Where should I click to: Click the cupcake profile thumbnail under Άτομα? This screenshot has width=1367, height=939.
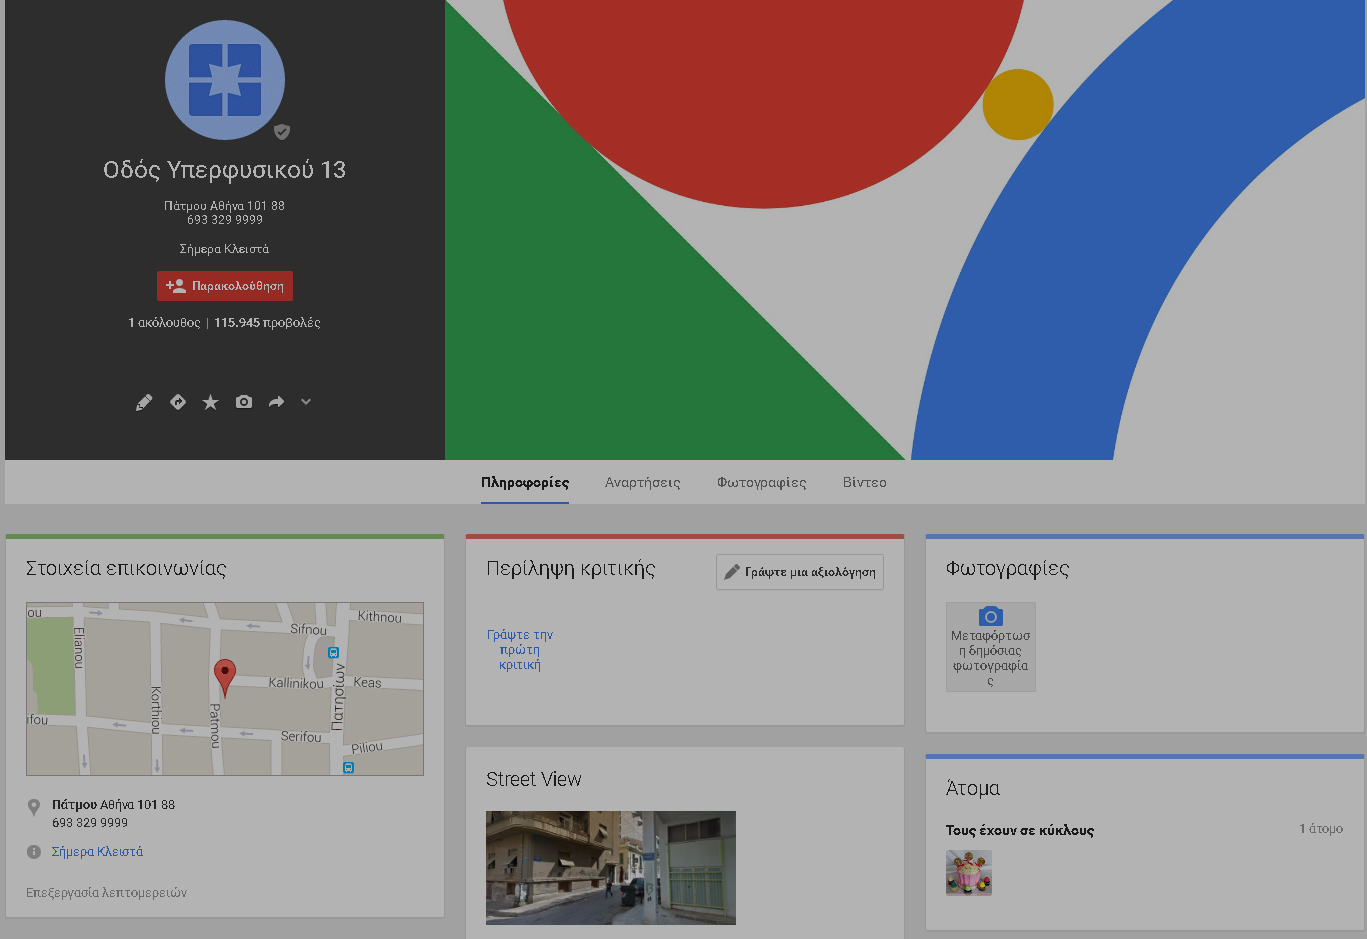tap(969, 873)
